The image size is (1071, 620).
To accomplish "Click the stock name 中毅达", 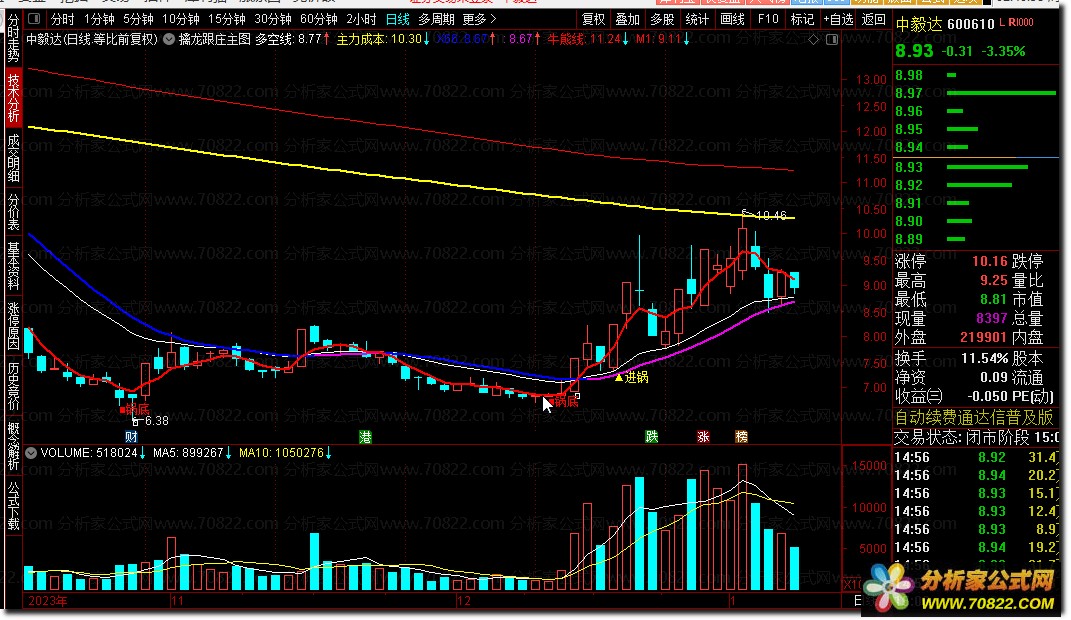I will [919, 25].
